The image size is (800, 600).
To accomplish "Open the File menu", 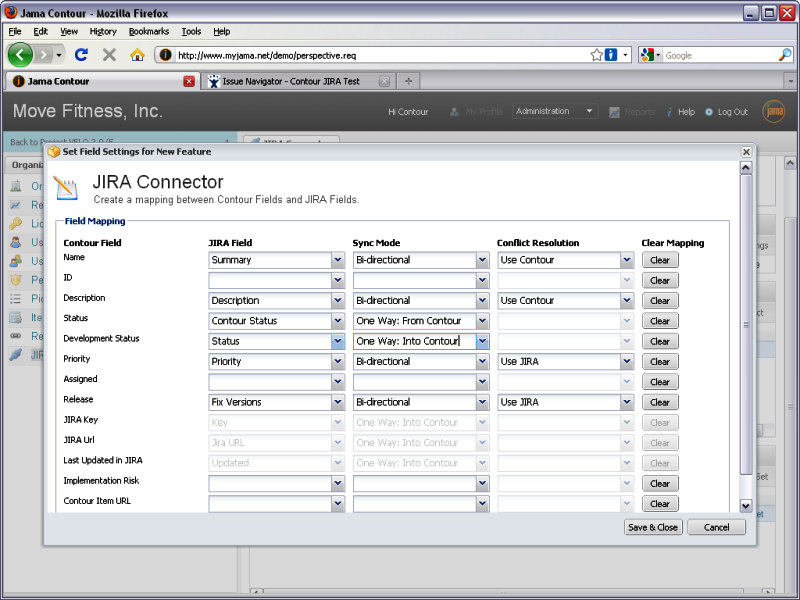I will coord(15,31).
